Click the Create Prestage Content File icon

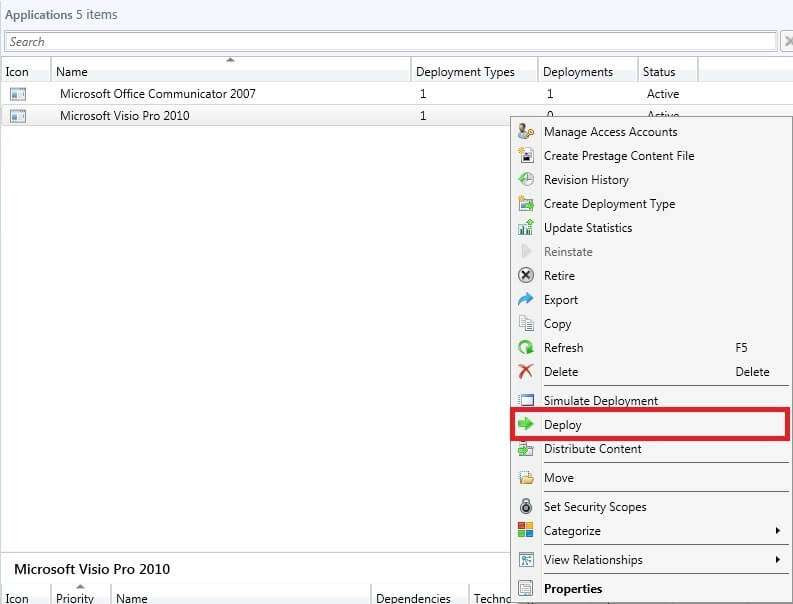point(525,155)
